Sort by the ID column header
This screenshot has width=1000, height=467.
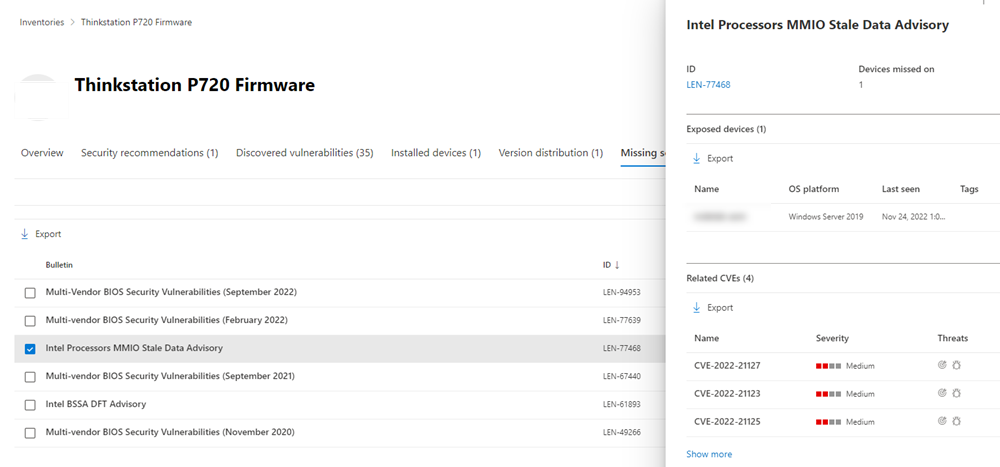(607, 265)
